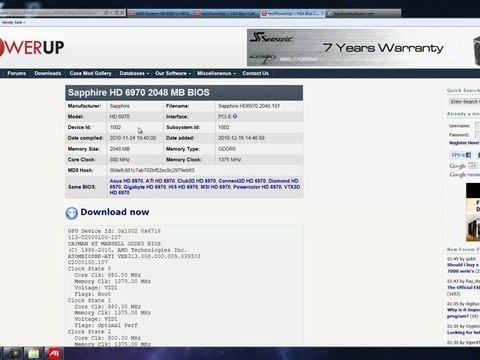Viewport: 480px width, 360px height.
Task: Open the HIS HD 6970 link
Action: coord(183,187)
